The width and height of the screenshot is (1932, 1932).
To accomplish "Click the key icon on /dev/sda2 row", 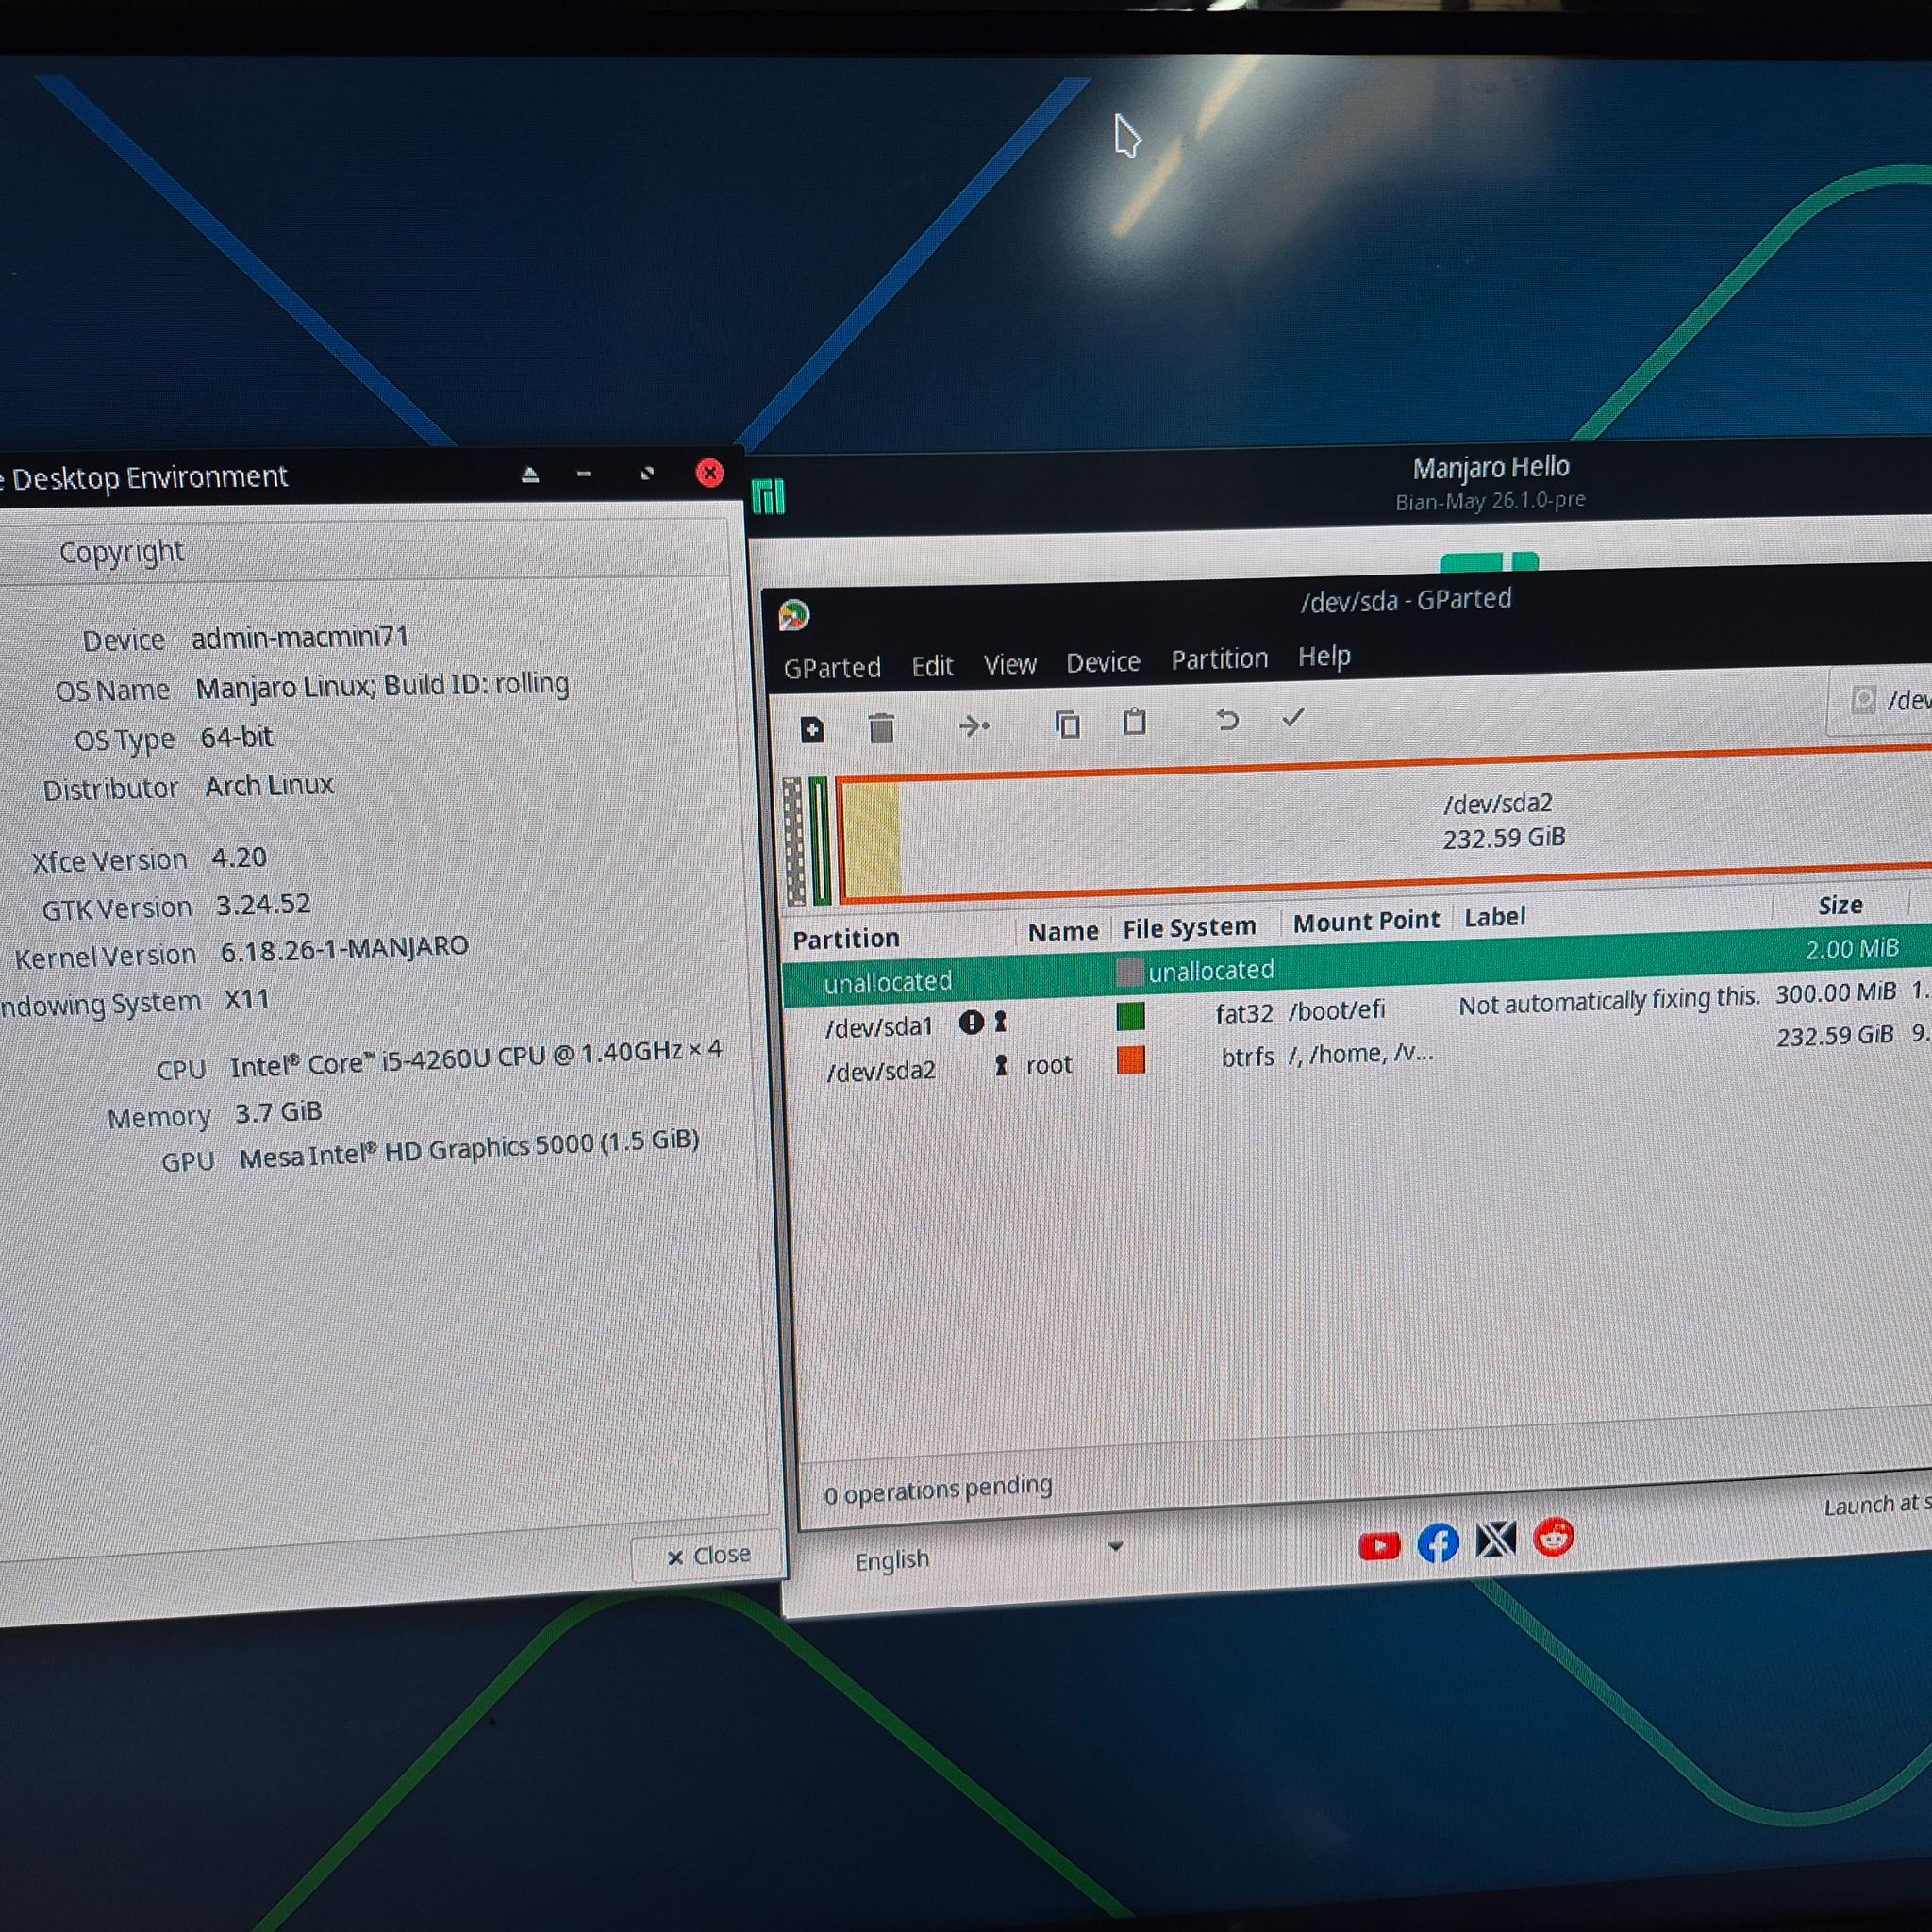I will click(x=1000, y=1065).
